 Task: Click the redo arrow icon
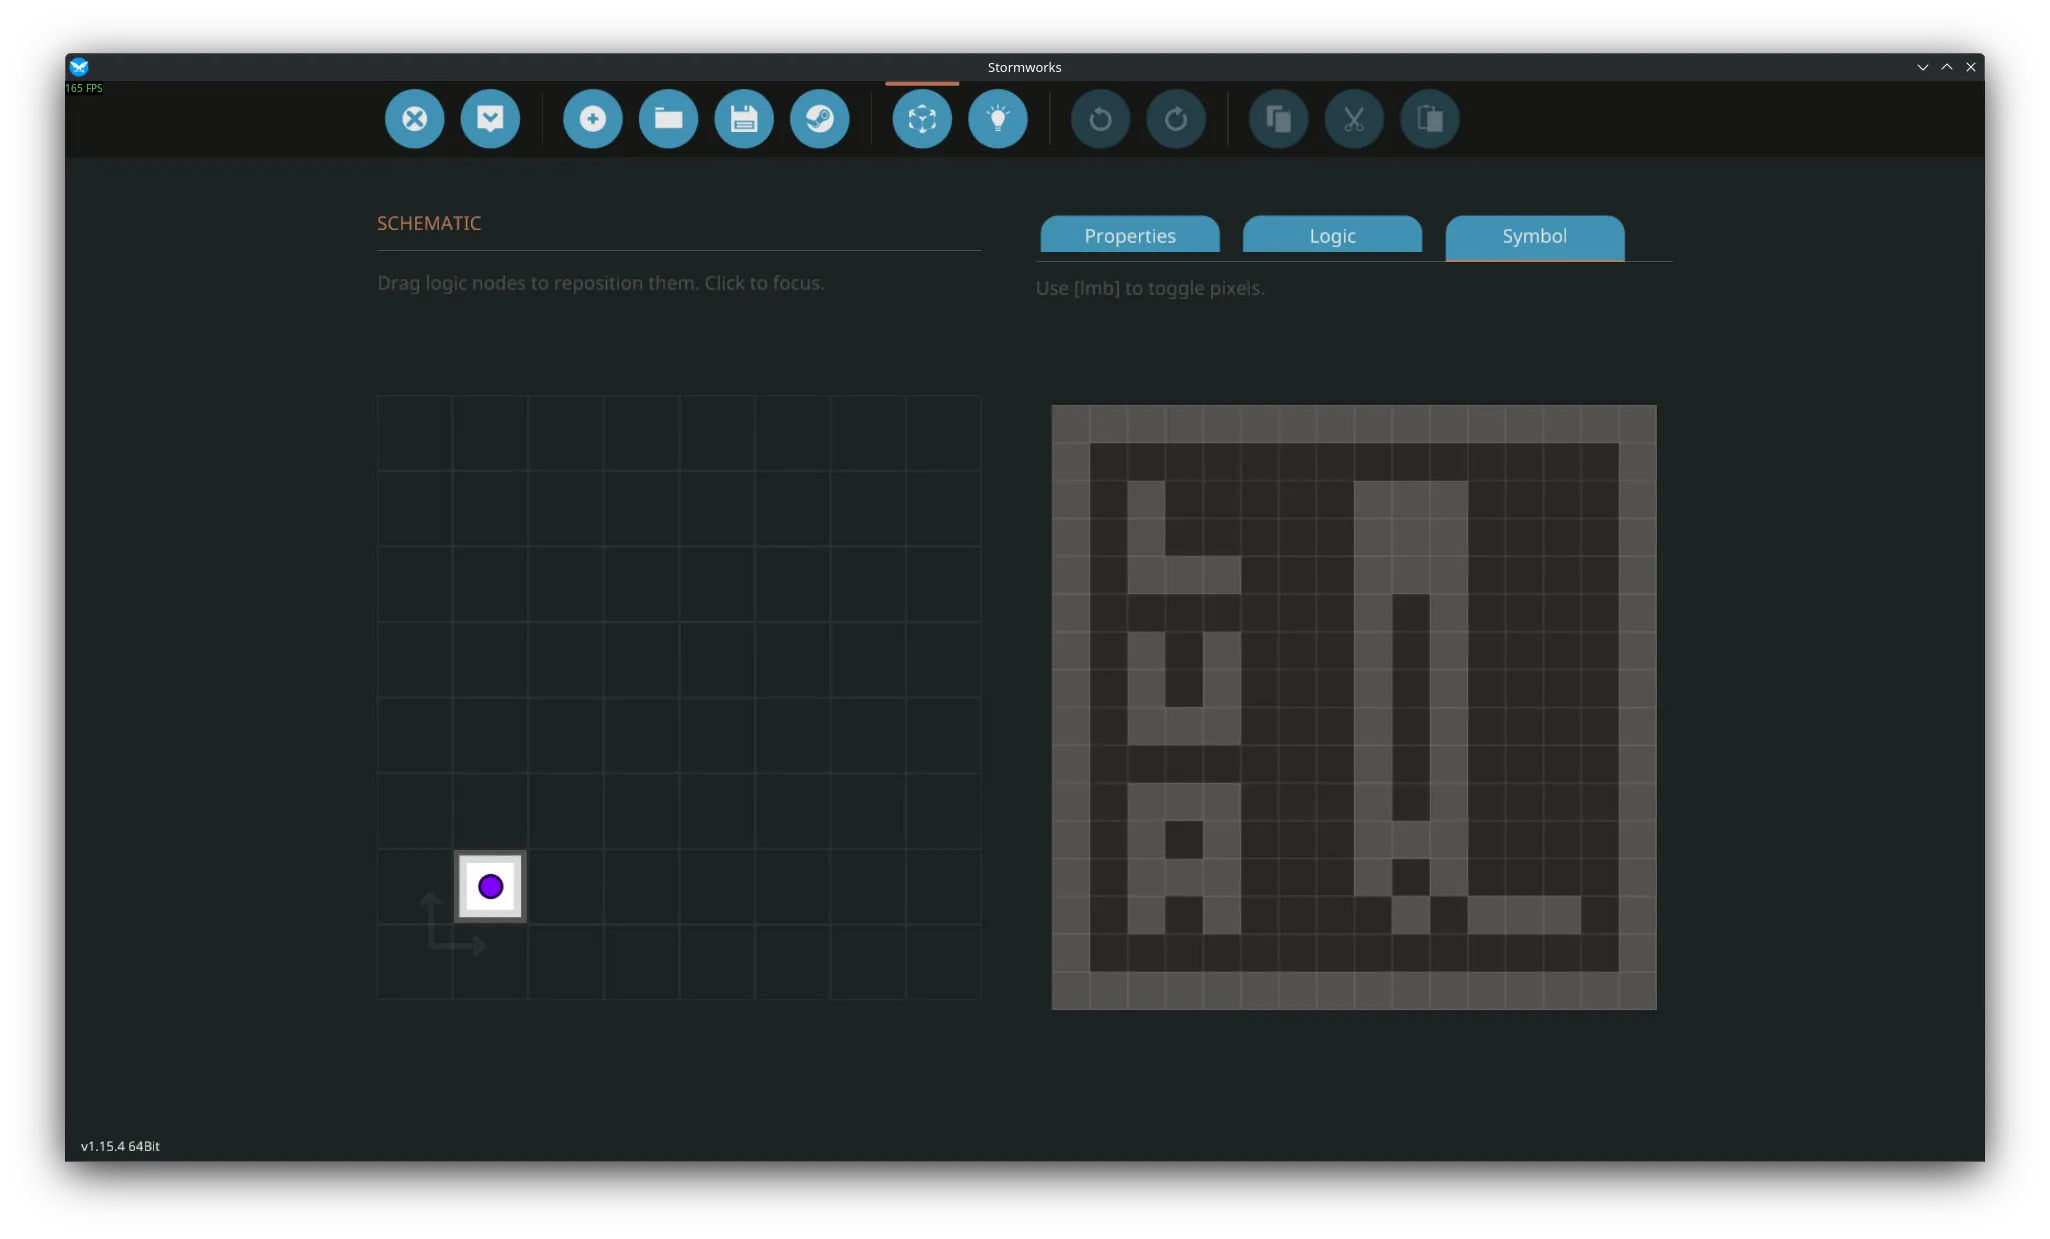(x=1176, y=119)
